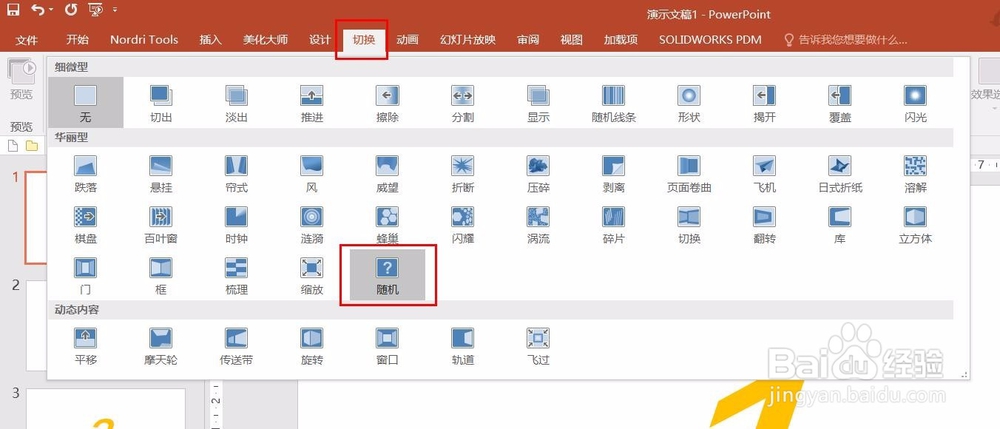Select the 碎片 shred transition

[614, 224]
